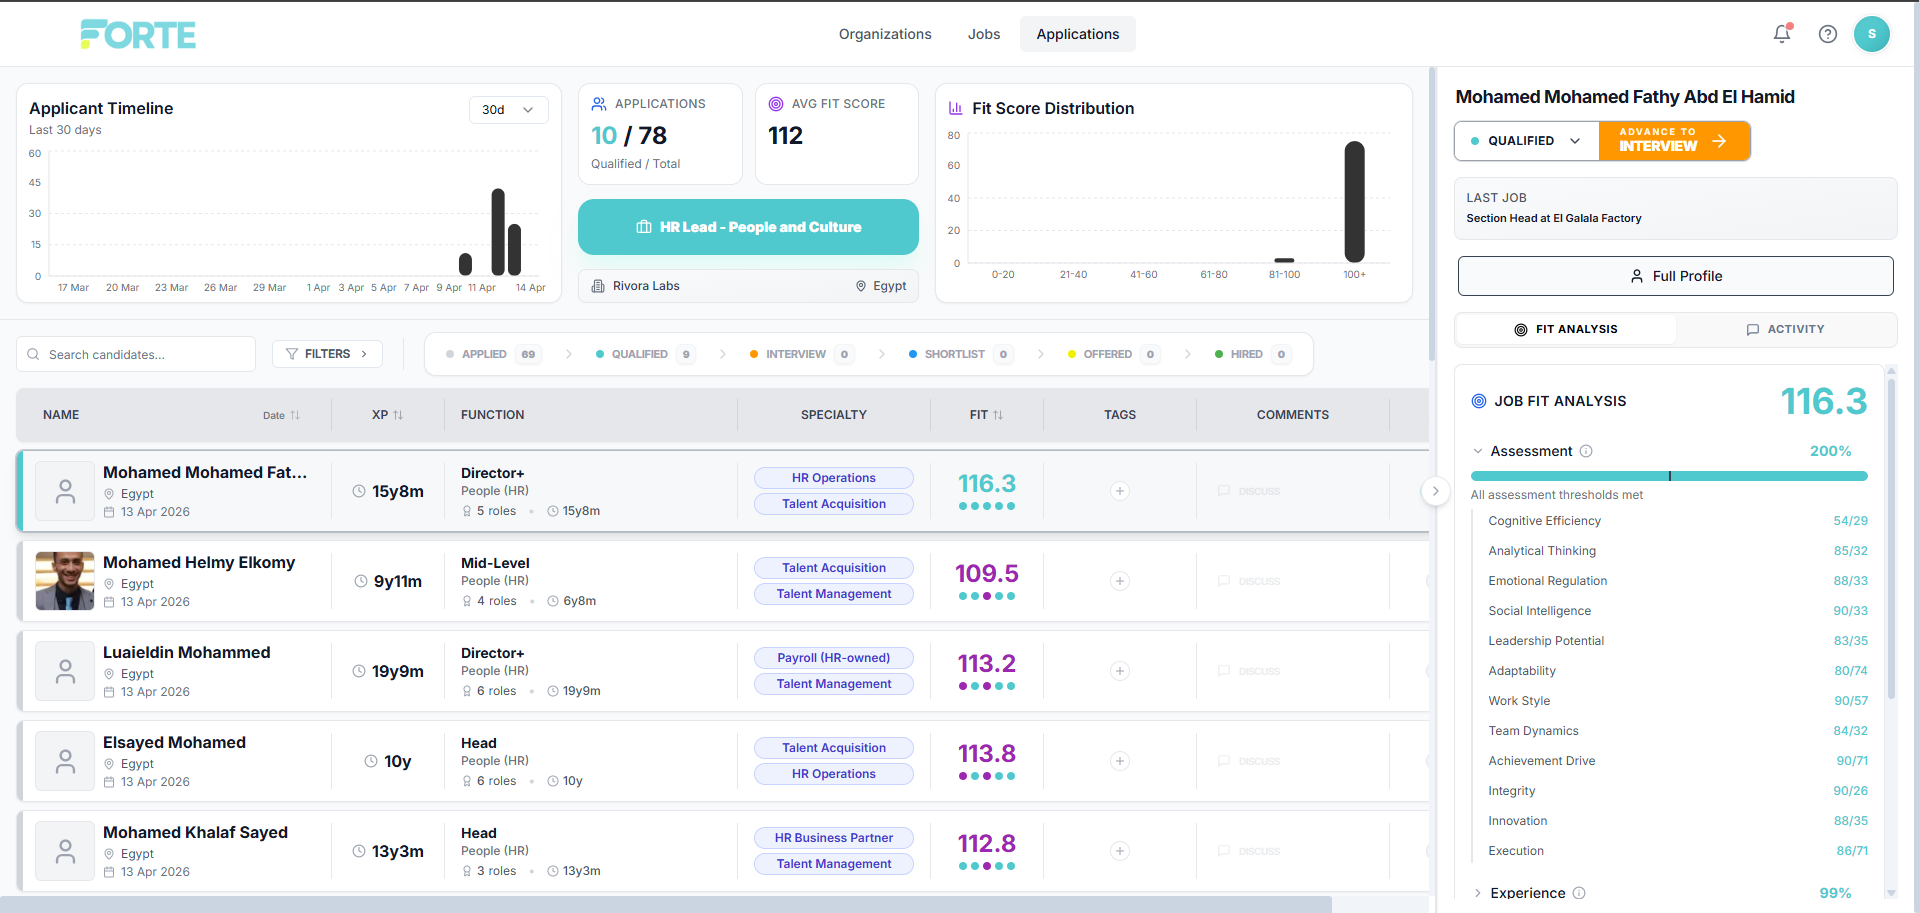The width and height of the screenshot is (1919, 913).
Task: Open the notifications bell
Action: pyautogui.click(x=1782, y=34)
